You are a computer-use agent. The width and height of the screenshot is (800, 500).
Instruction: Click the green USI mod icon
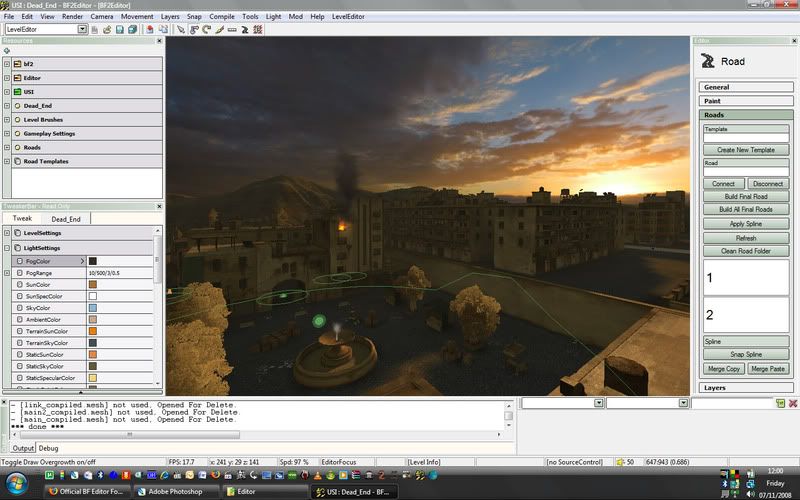tap(17, 92)
